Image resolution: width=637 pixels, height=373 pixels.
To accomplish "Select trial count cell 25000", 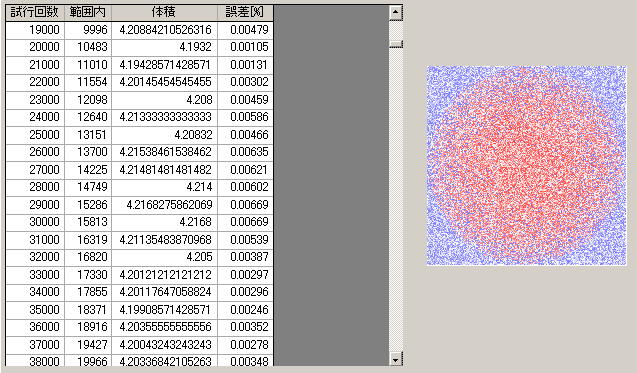I will pyautogui.click(x=35, y=135).
